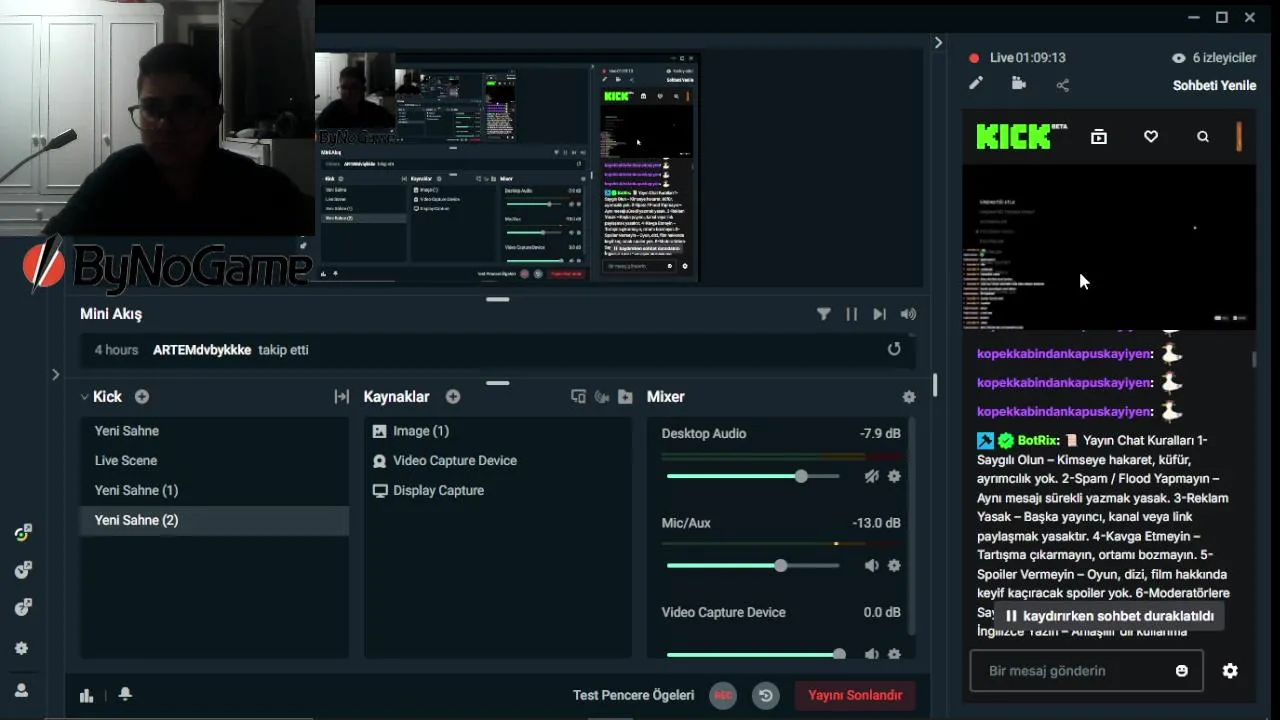Add a new source in Kaynaklar
The image size is (1280, 720).
pyautogui.click(x=453, y=397)
